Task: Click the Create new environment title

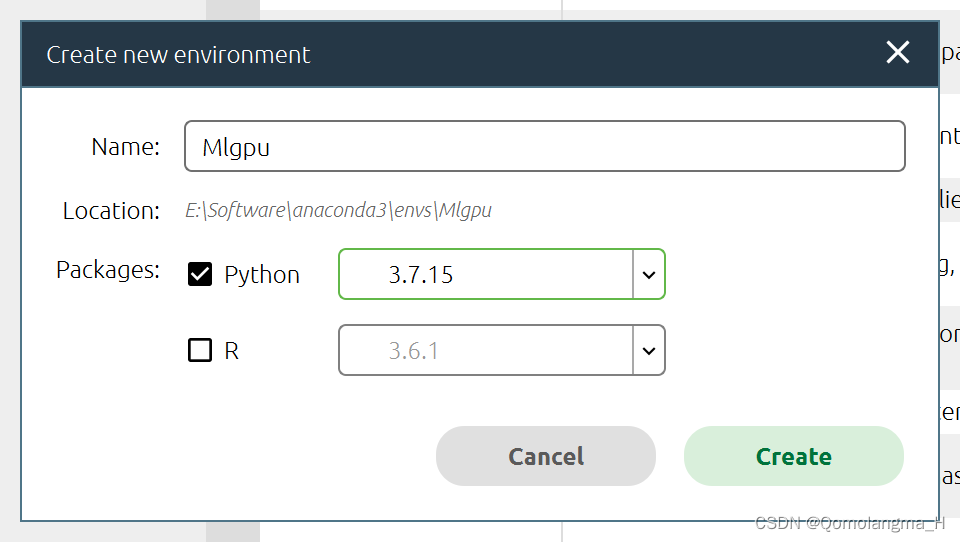Action: 178,55
